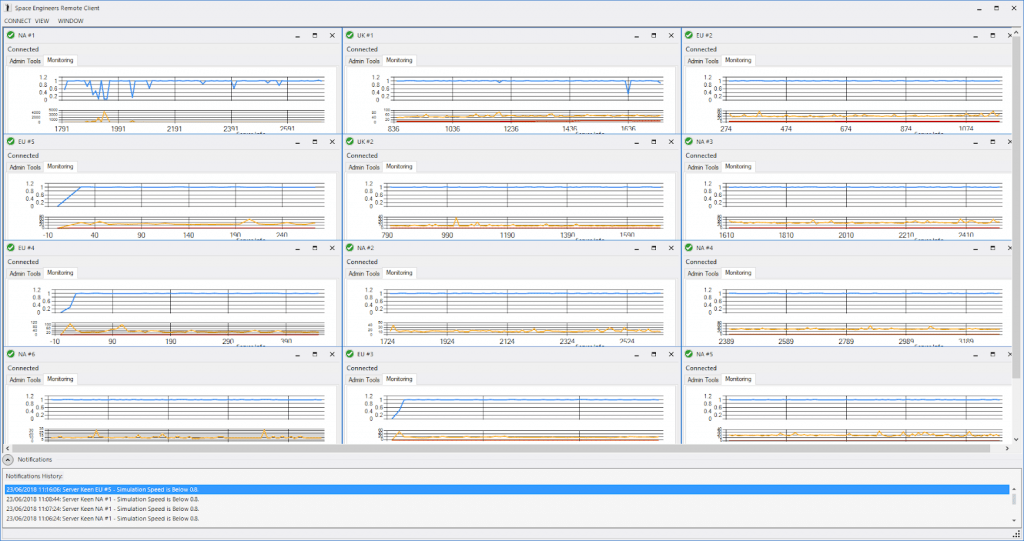Screen dimensions: 1024x541
Task: Open Admin Tools tab in NA #5
Action: point(703,380)
